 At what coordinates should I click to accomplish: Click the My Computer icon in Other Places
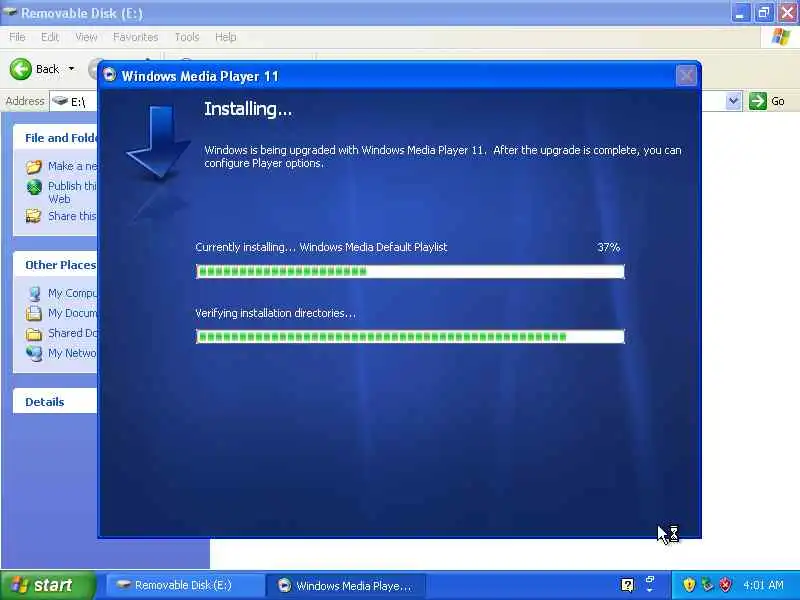[34, 293]
